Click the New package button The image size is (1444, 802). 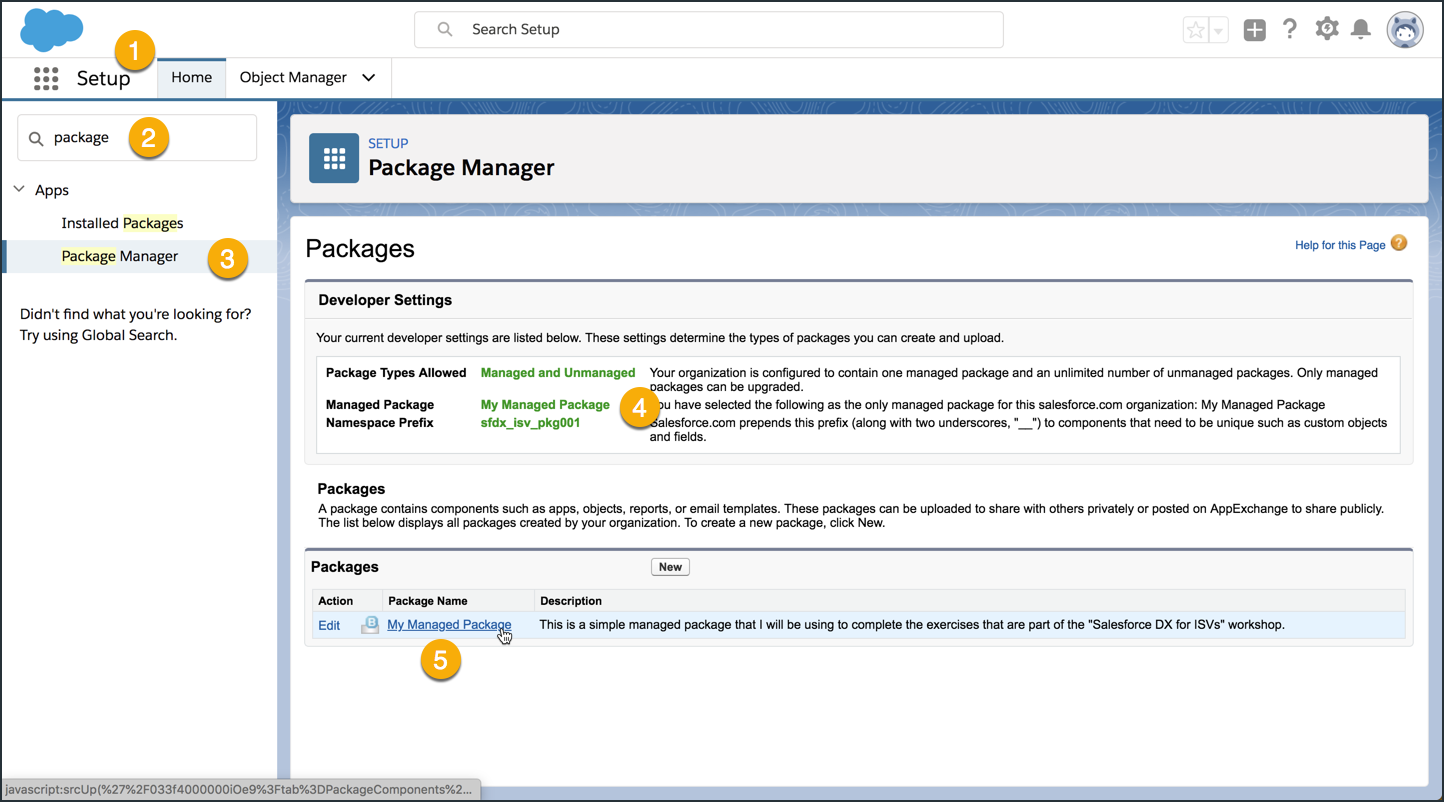(x=670, y=567)
